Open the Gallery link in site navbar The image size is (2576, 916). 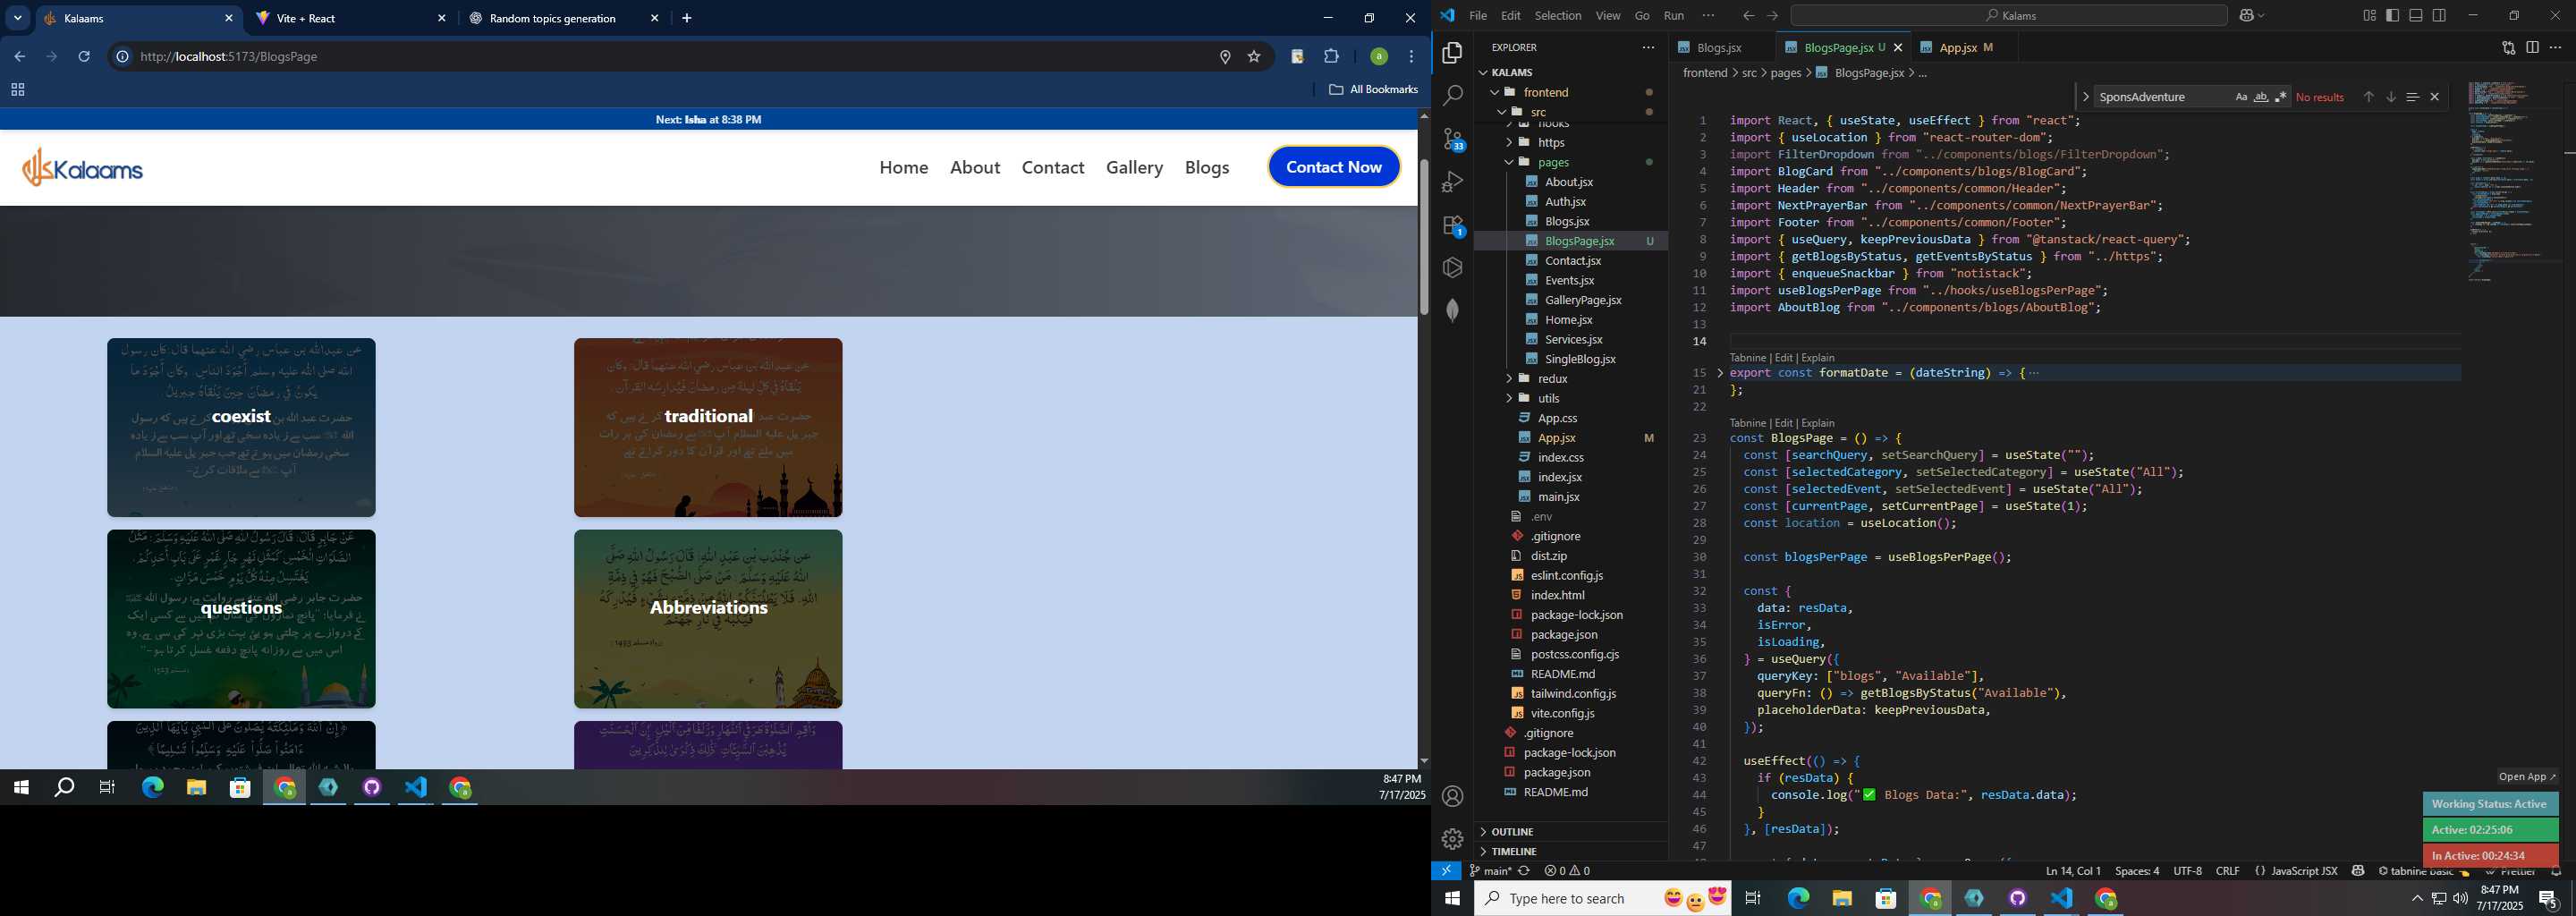(x=1134, y=167)
